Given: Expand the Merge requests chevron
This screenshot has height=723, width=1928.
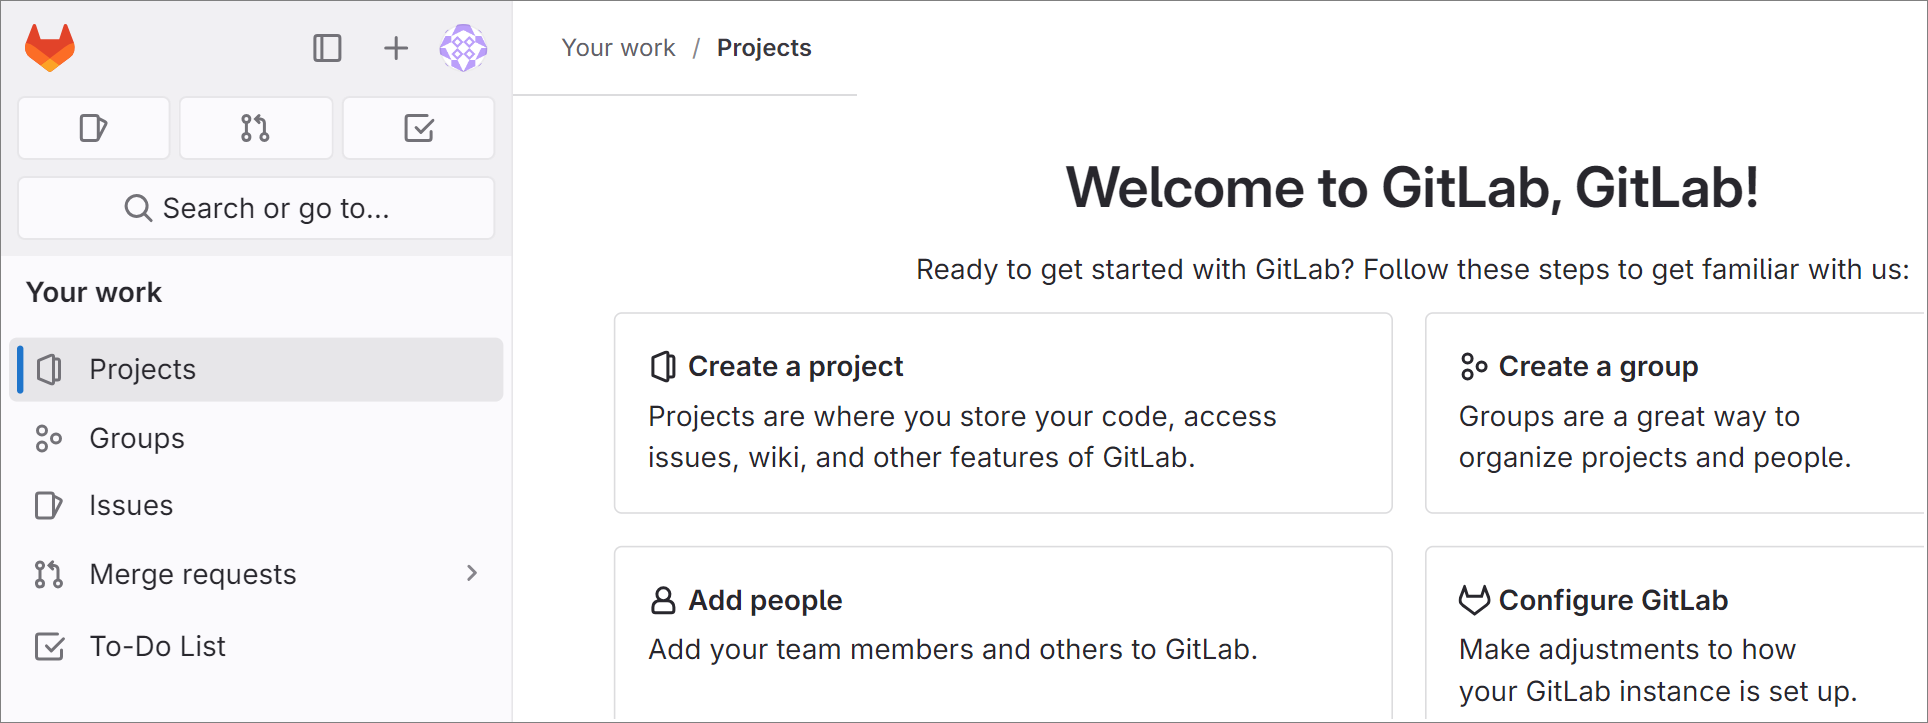Looking at the screenshot, I should coord(472,573).
